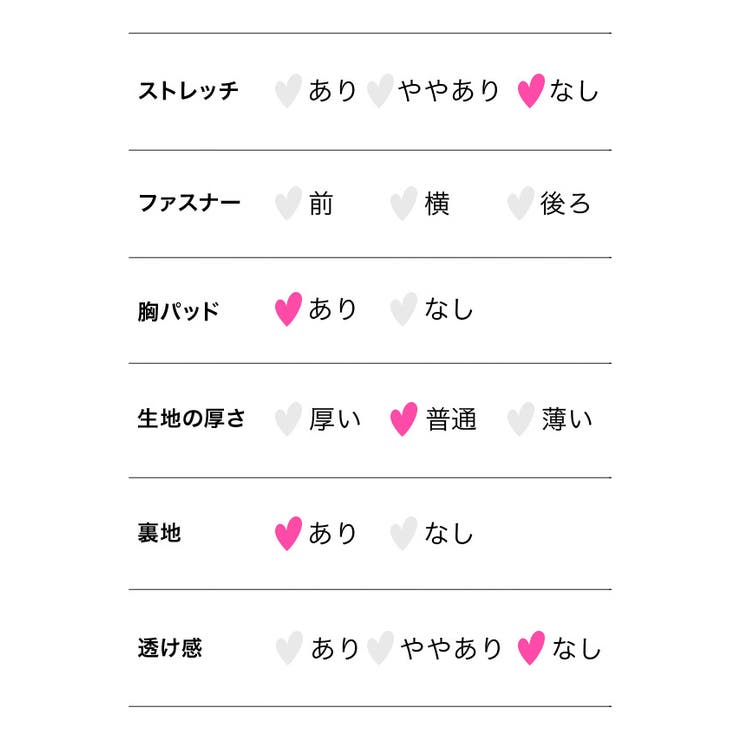Screen dimensions: 740x740
Task: Select the gray heart for 透け感 ややあり
Action: 380,648
